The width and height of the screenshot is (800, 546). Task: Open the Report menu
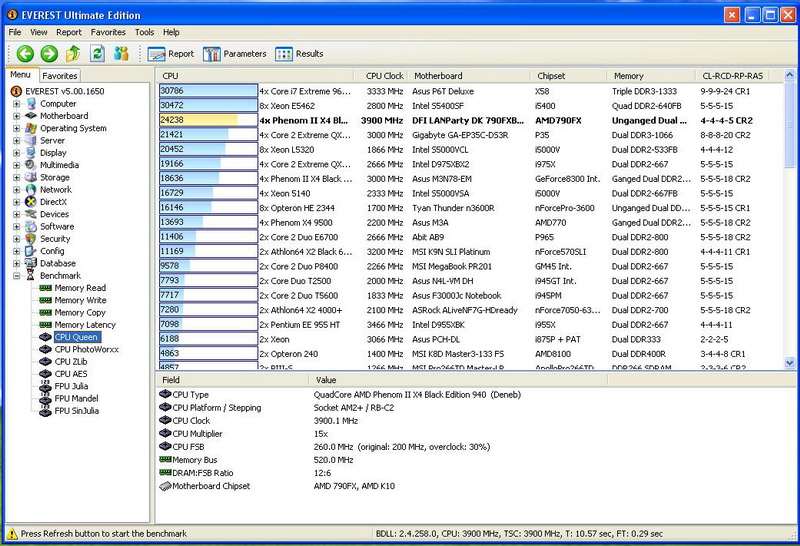coord(69,32)
